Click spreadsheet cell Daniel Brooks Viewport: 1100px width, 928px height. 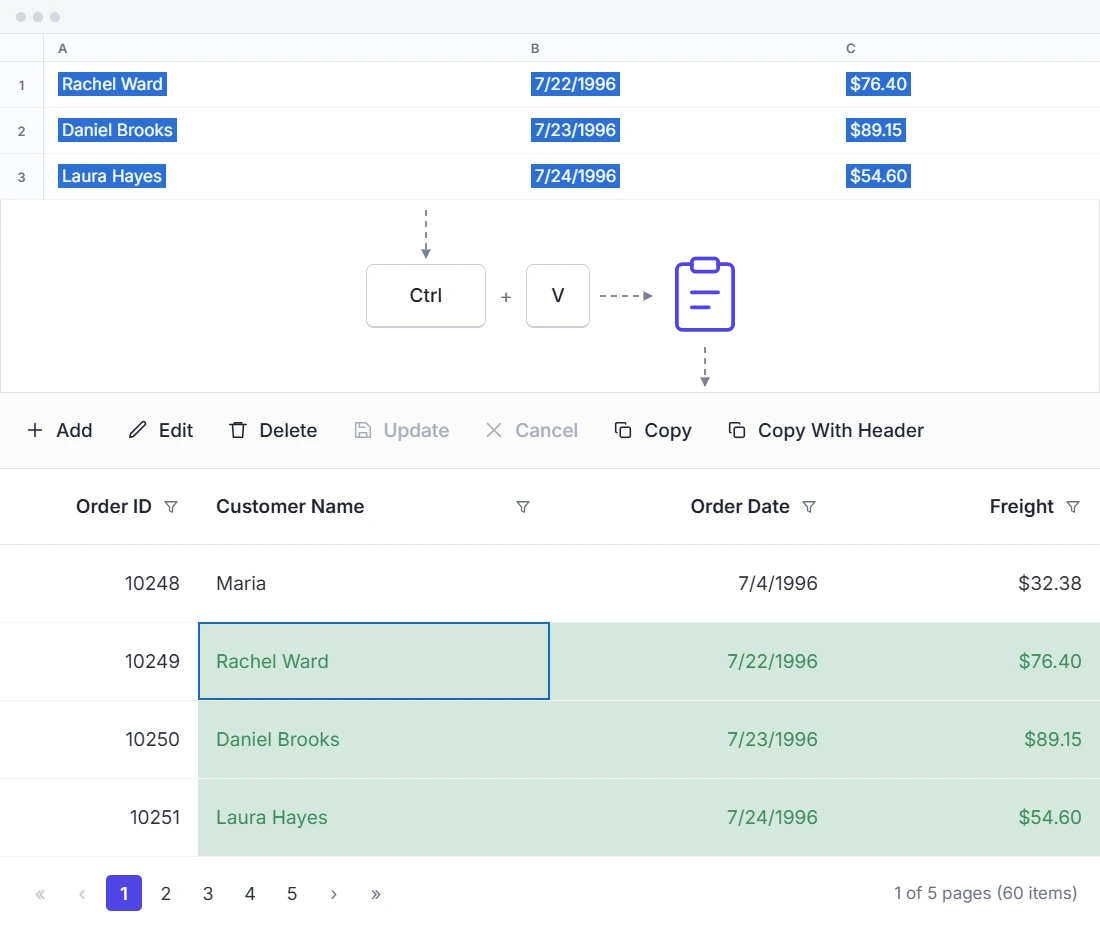tap(117, 130)
